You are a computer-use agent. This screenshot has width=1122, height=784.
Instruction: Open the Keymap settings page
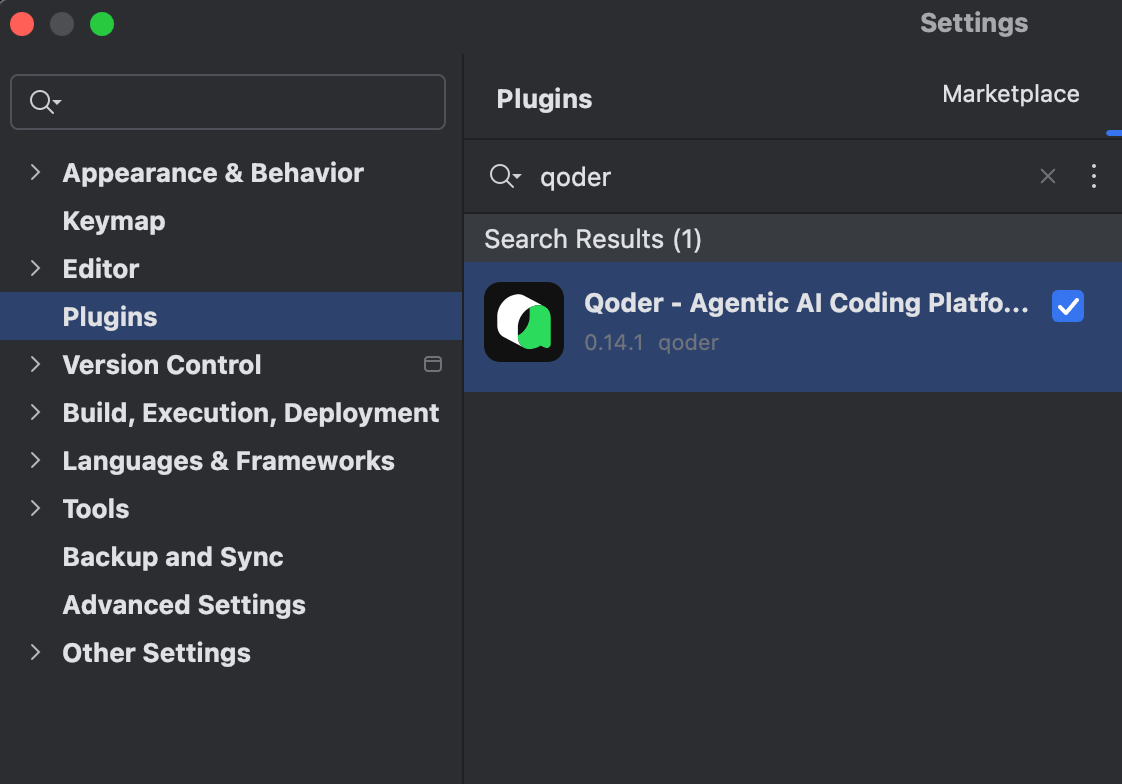(x=114, y=221)
